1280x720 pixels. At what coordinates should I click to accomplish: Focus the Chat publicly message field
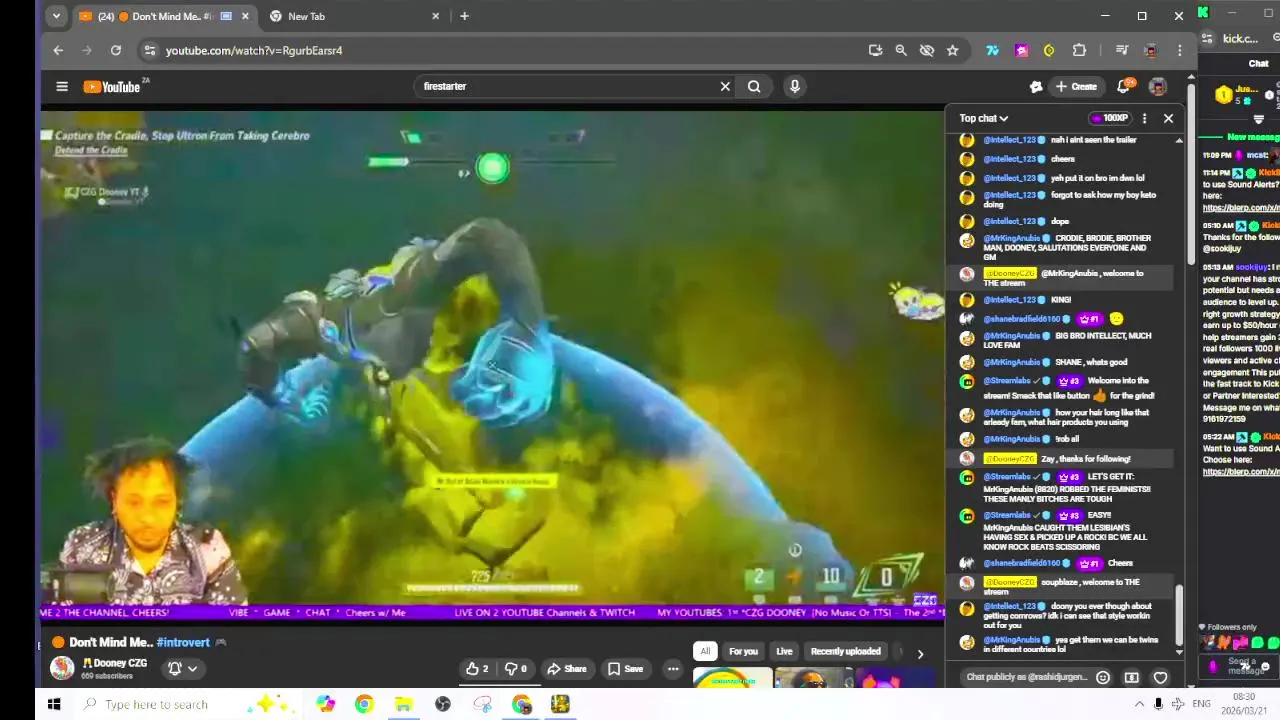[1025, 677]
